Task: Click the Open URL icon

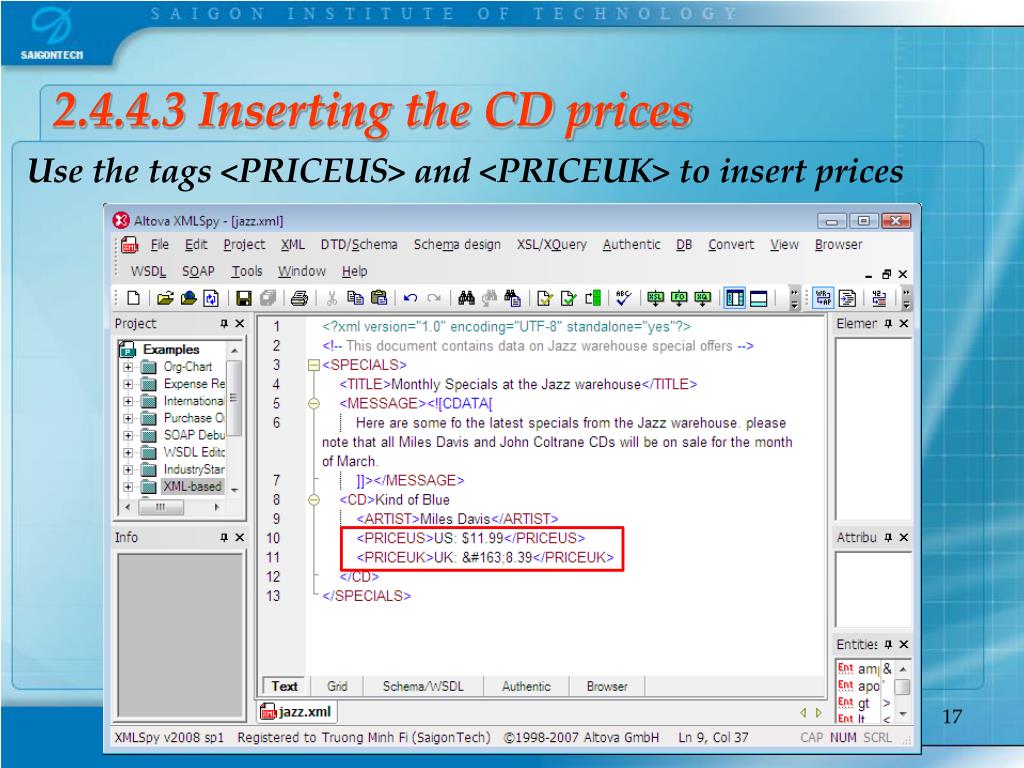Action: tap(188, 298)
